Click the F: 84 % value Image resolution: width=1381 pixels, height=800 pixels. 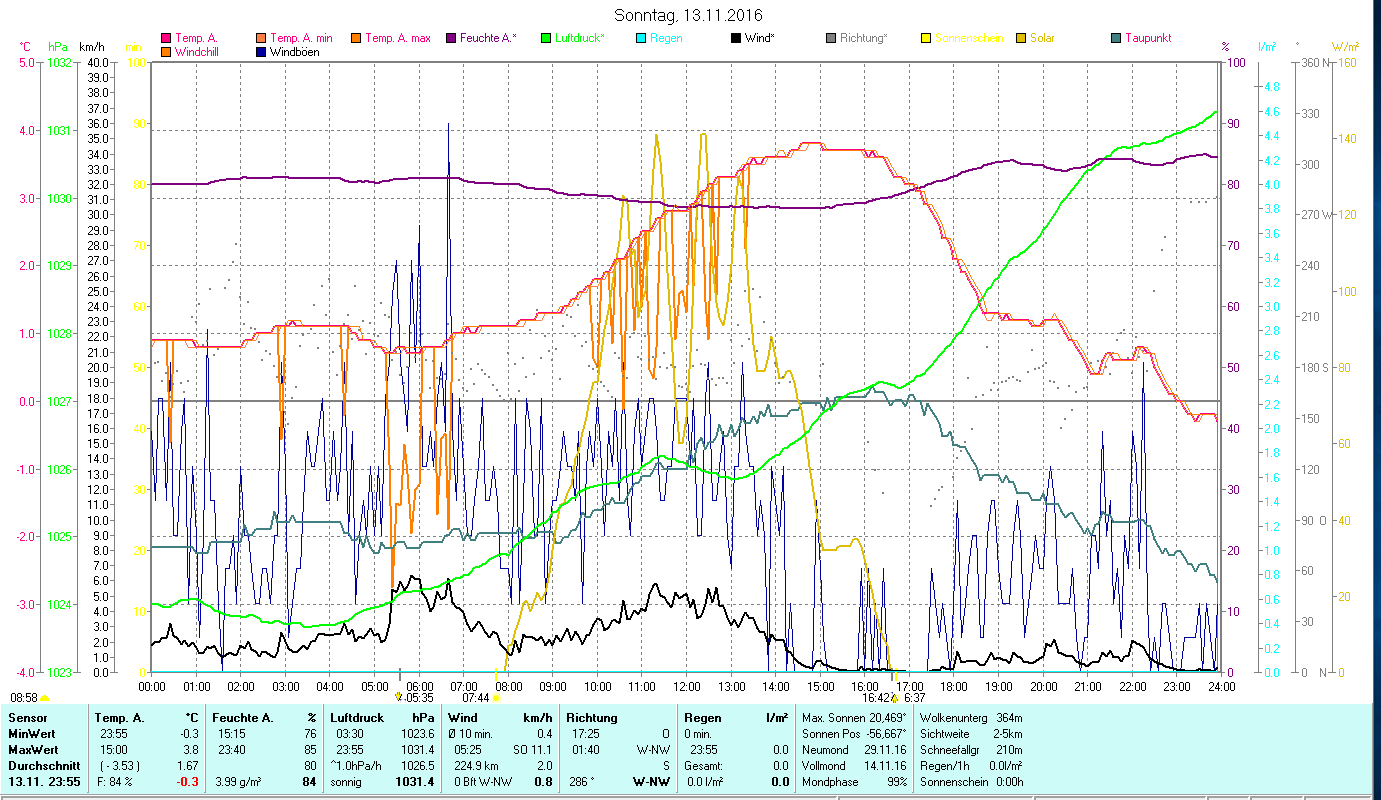tap(113, 782)
